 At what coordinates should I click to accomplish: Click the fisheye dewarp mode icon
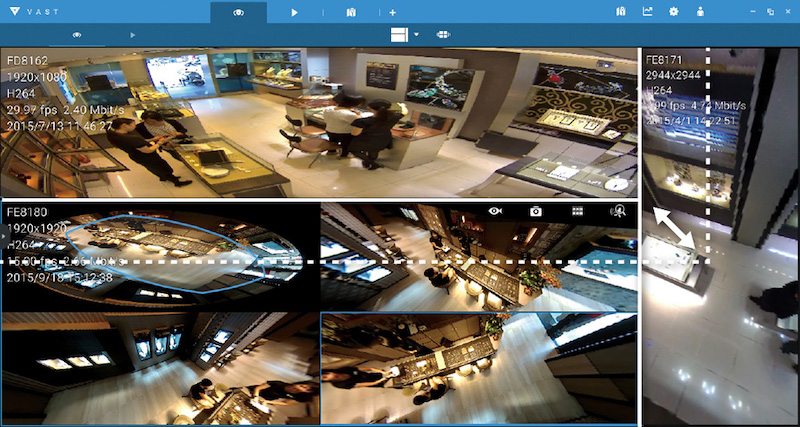443,34
